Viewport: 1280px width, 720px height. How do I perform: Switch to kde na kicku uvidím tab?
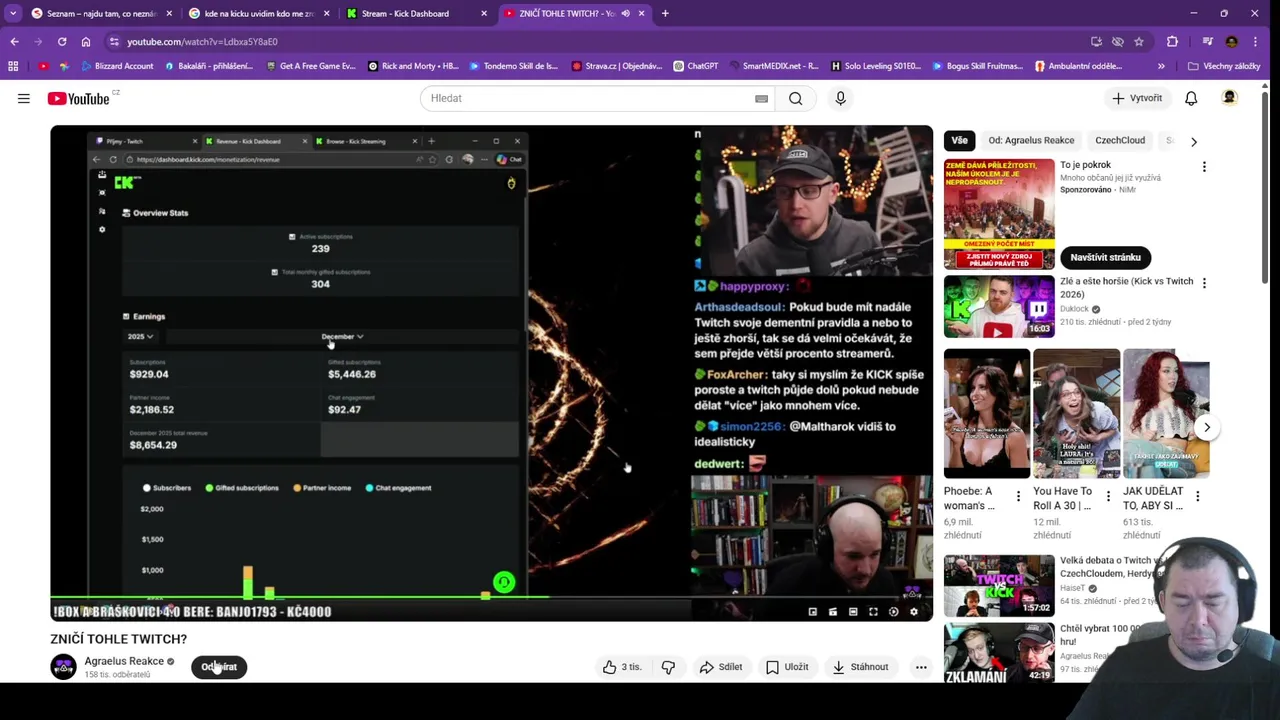coord(259,13)
